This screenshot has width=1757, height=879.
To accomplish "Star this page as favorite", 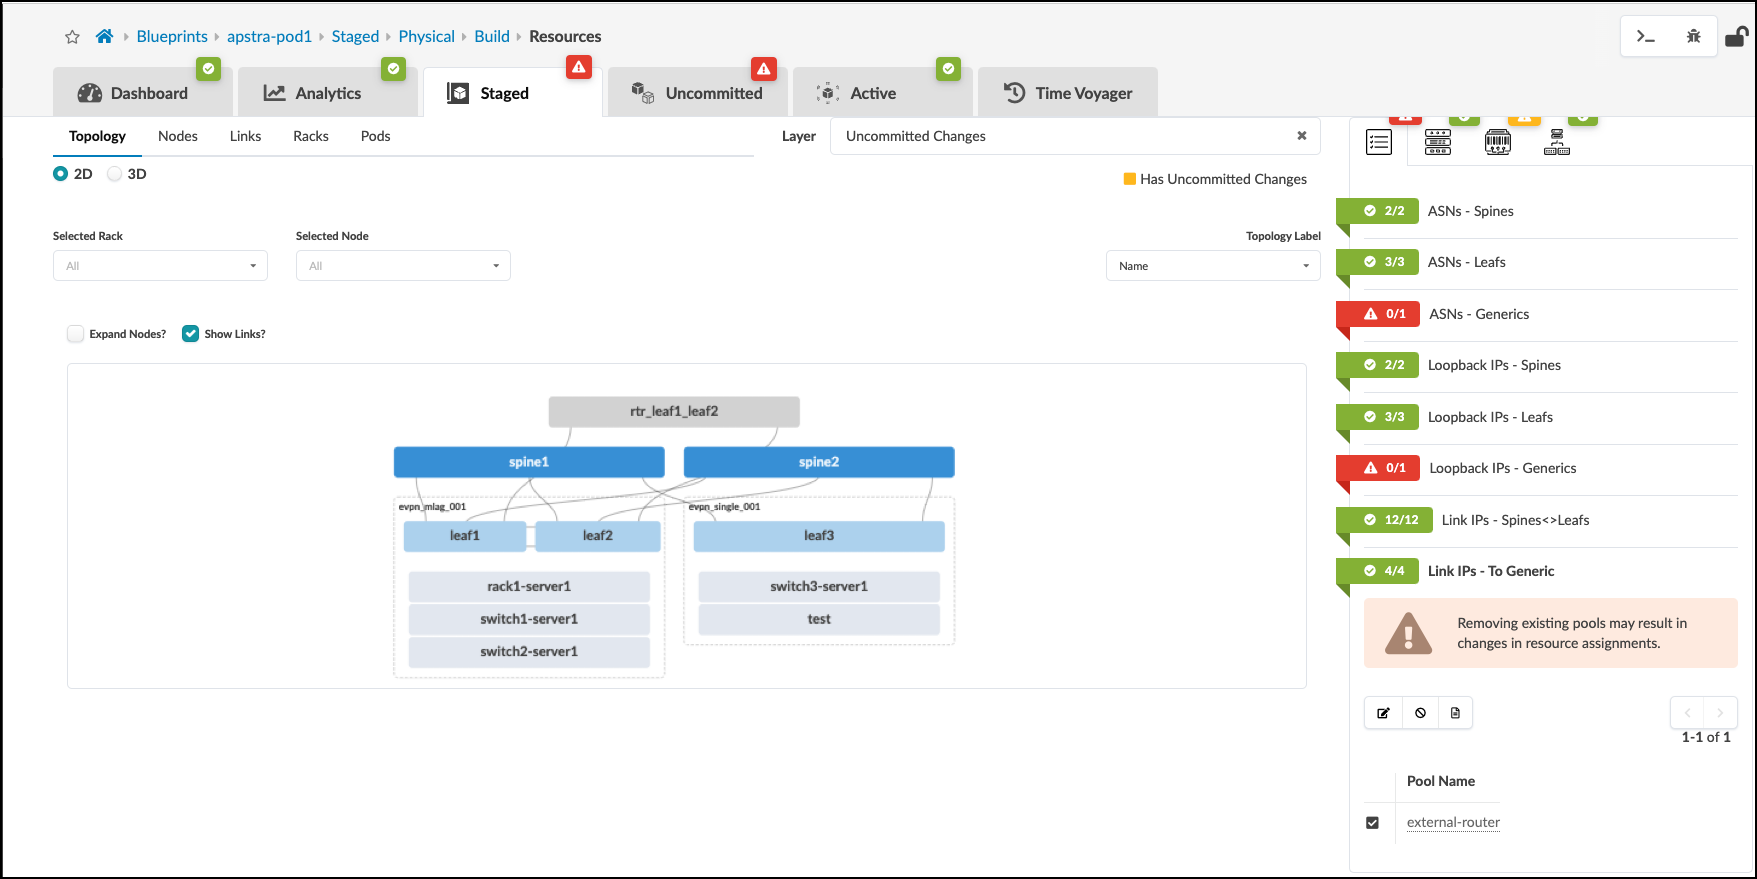I will [72, 37].
